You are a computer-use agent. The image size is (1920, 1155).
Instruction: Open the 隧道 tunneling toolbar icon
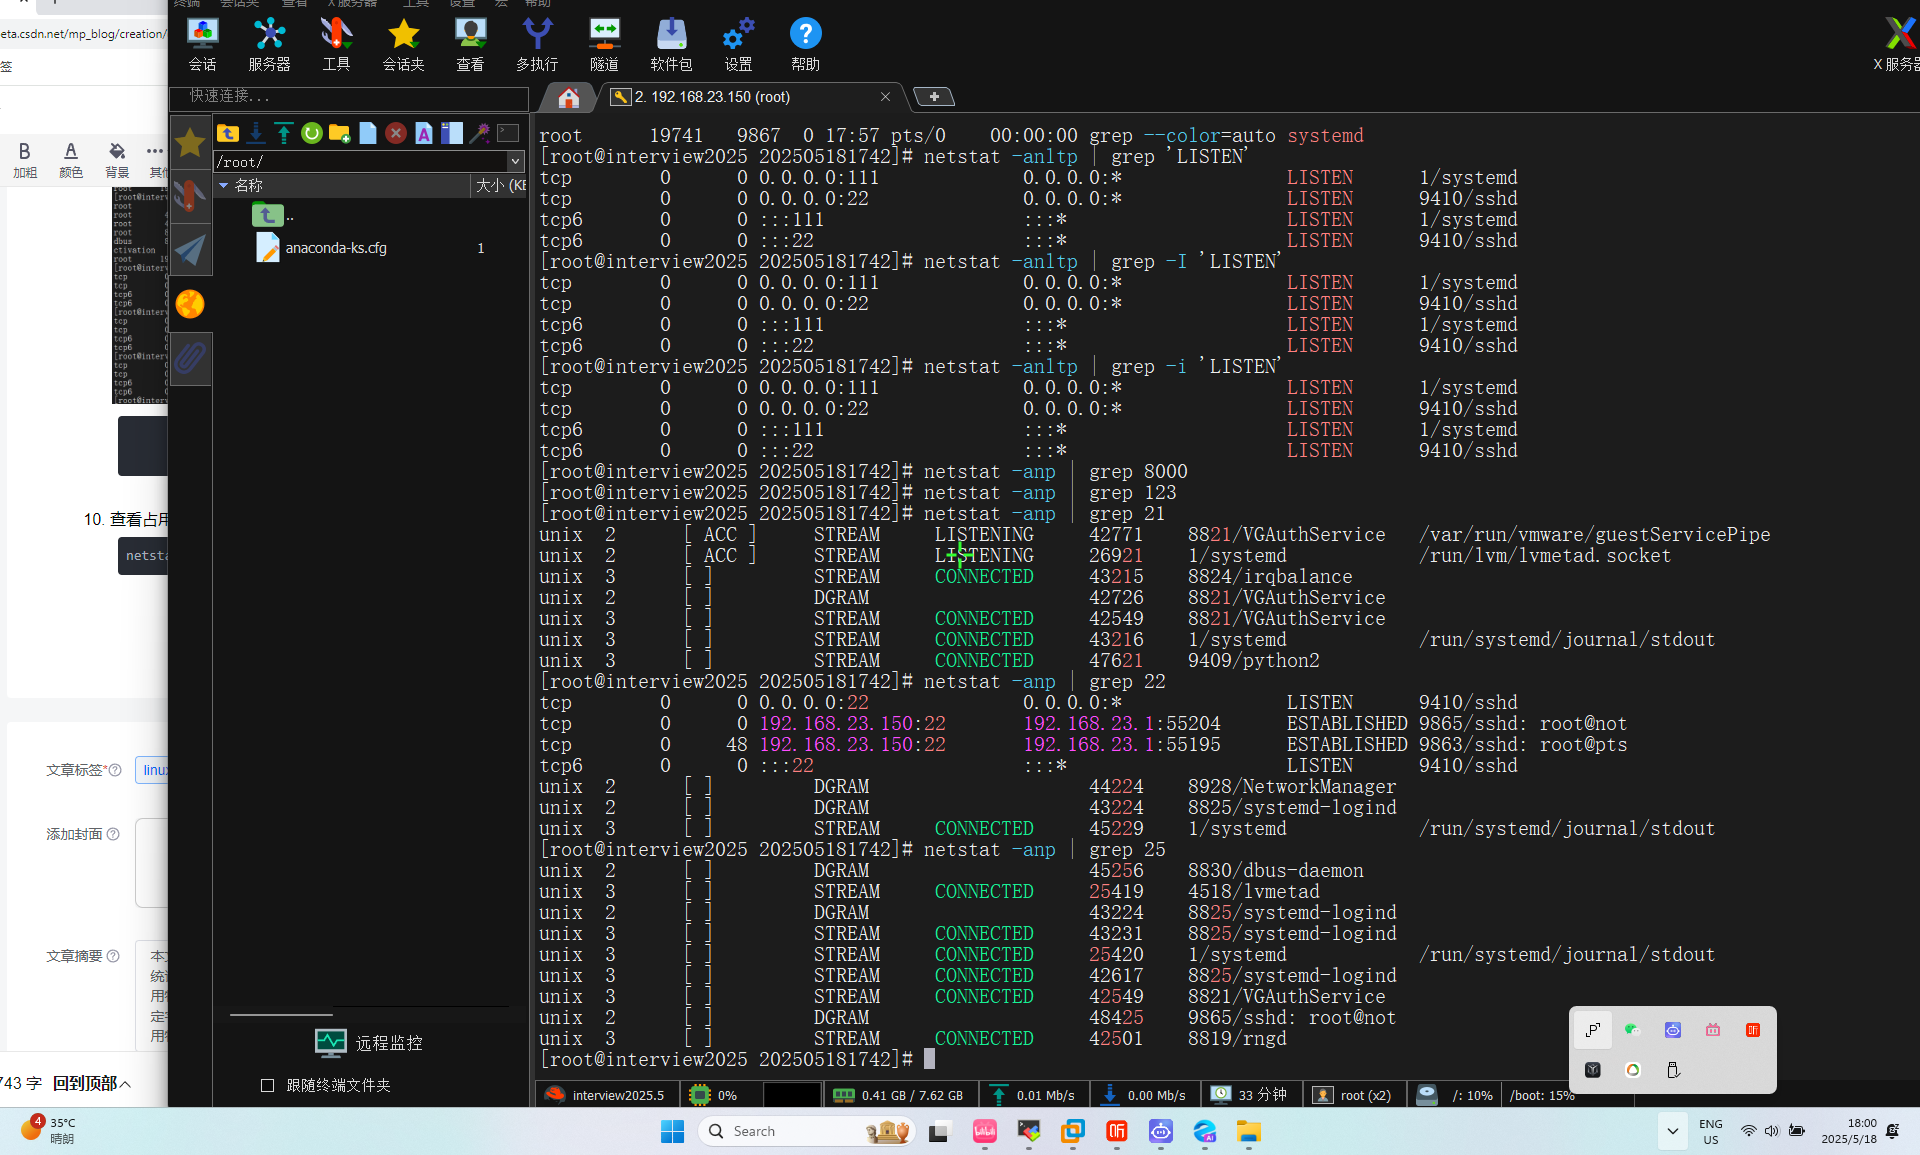pyautogui.click(x=604, y=45)
